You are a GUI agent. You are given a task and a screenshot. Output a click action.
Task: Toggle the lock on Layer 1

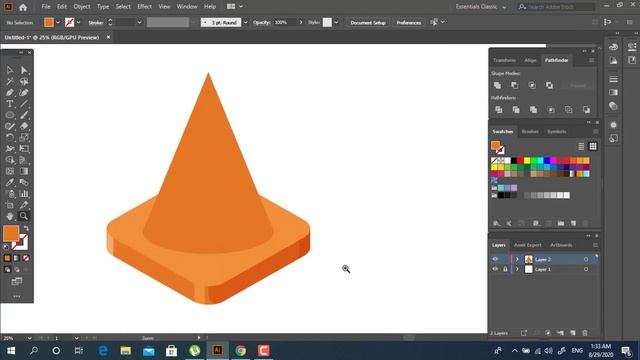[x=505, y=269]
